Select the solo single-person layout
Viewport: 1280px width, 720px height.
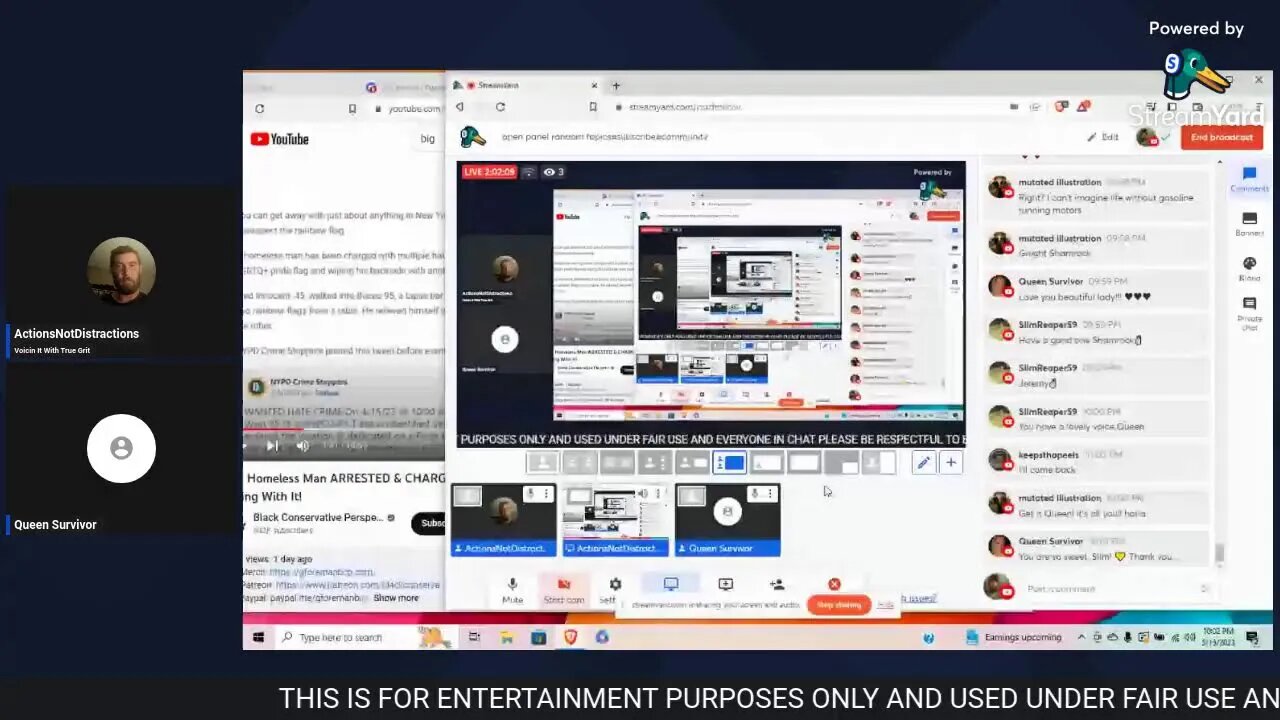(x=543, y=462)
